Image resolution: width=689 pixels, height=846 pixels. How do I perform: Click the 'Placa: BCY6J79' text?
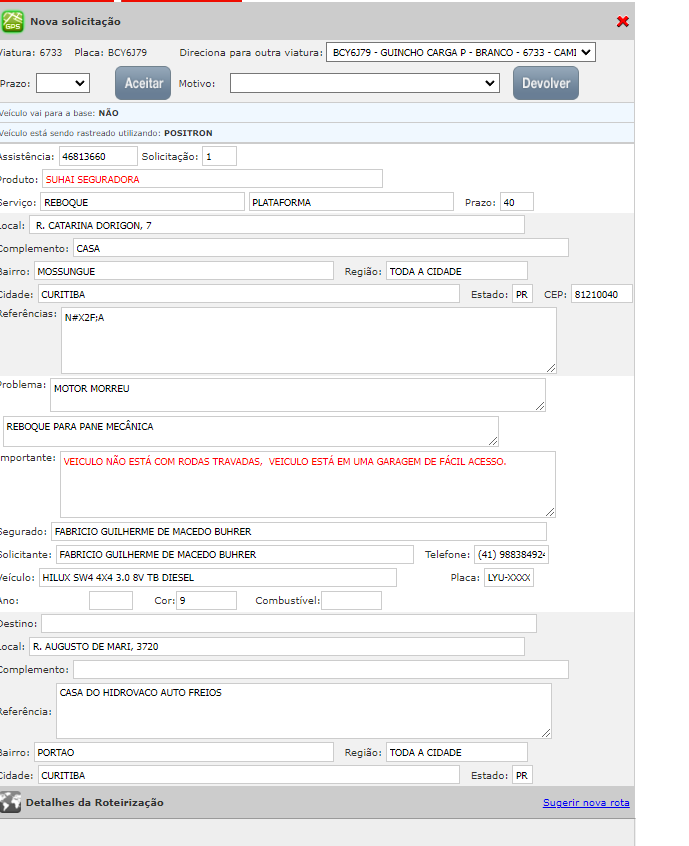coord(111,52)
